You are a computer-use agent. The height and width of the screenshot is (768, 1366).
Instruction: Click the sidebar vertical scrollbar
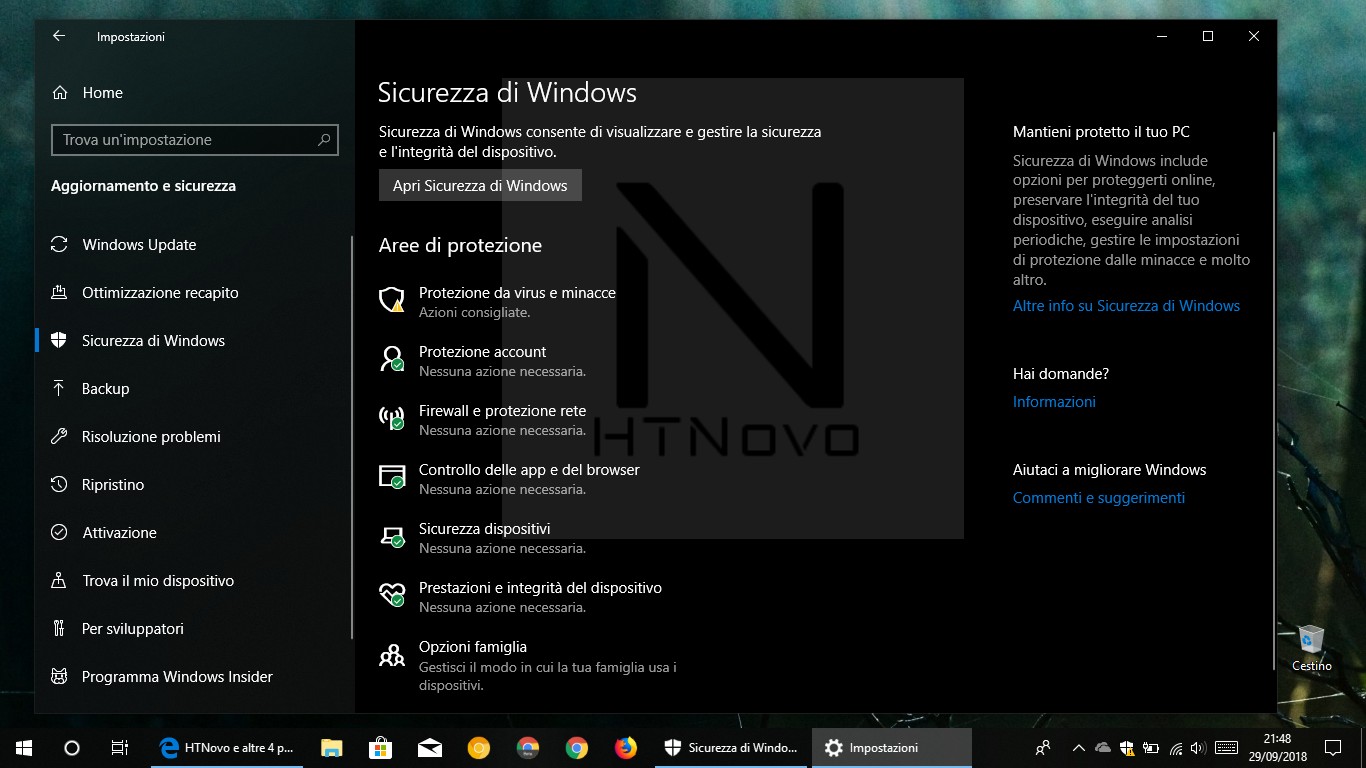pyautogui.click(x=352, y=437)
